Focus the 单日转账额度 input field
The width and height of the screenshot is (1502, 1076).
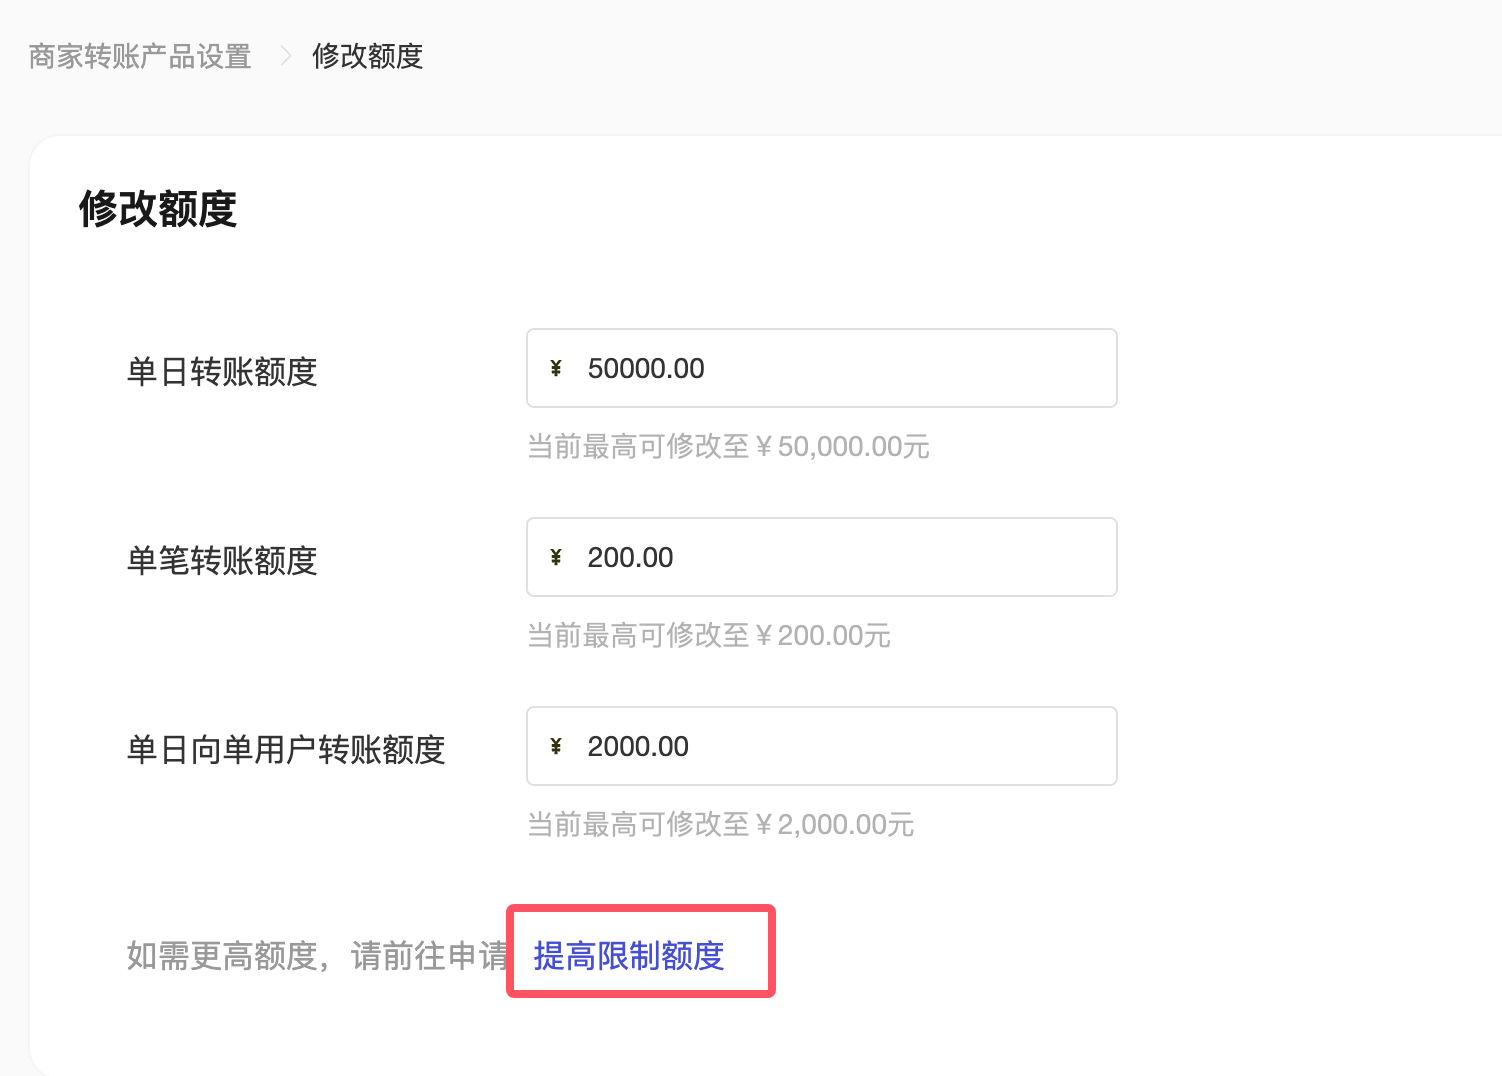822,368
